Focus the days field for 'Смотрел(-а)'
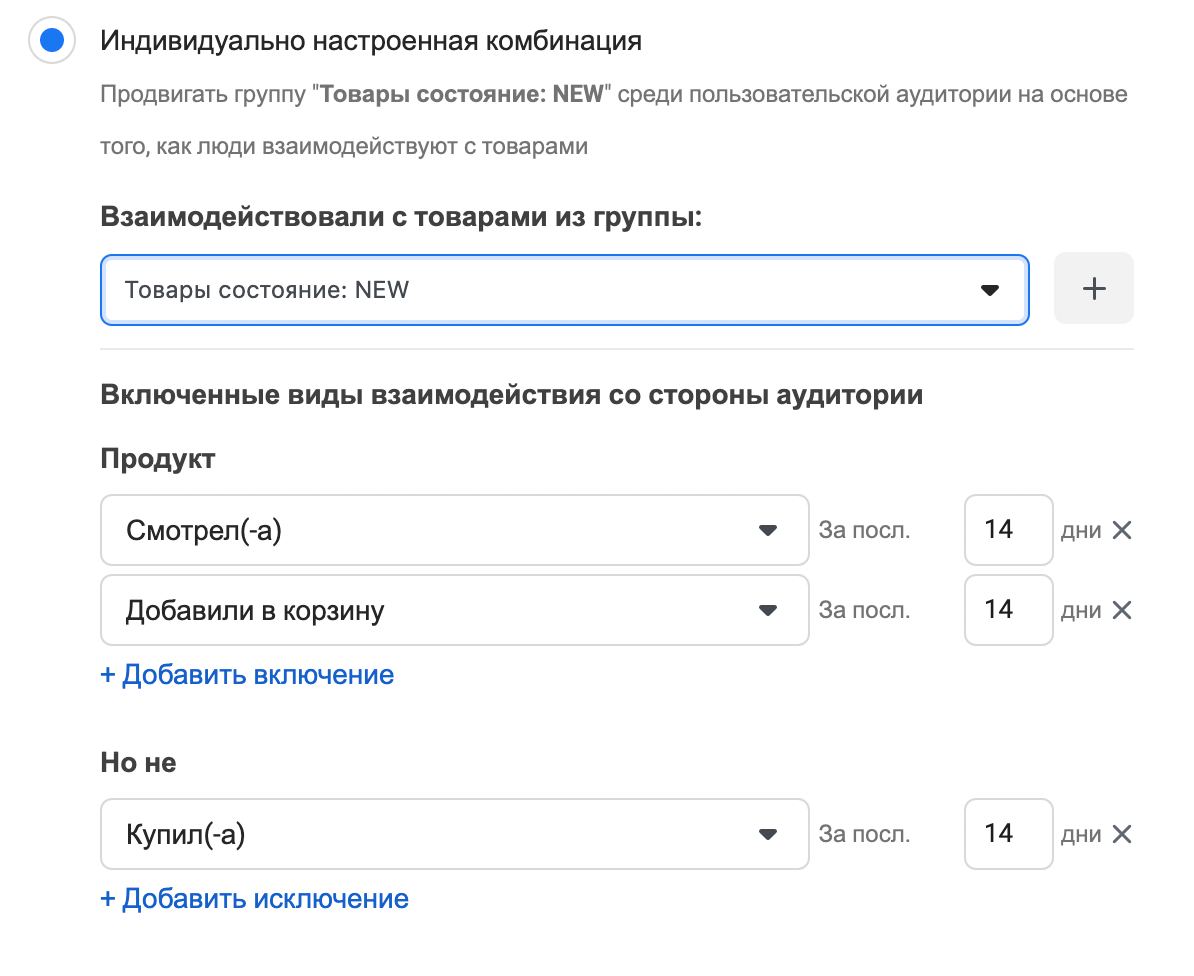Screen dimensions: 1194x976 (x=1008, y=530)
